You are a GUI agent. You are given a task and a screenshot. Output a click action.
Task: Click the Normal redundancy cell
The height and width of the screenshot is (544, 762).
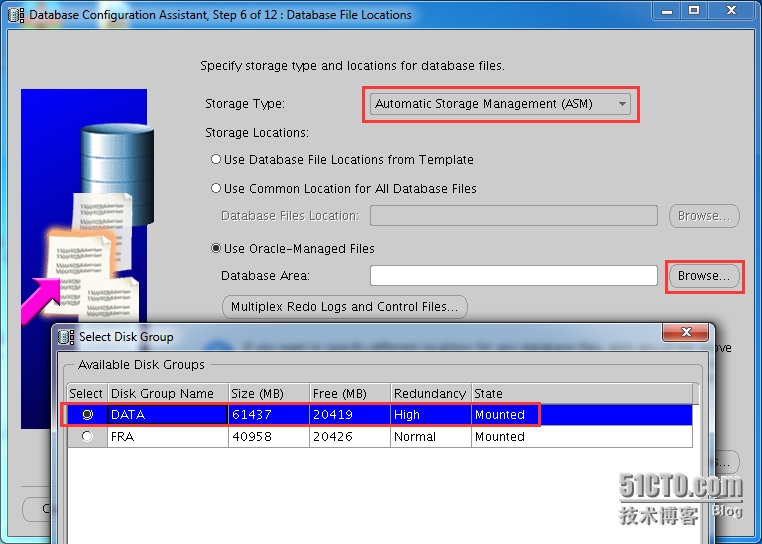click(431, 437)
